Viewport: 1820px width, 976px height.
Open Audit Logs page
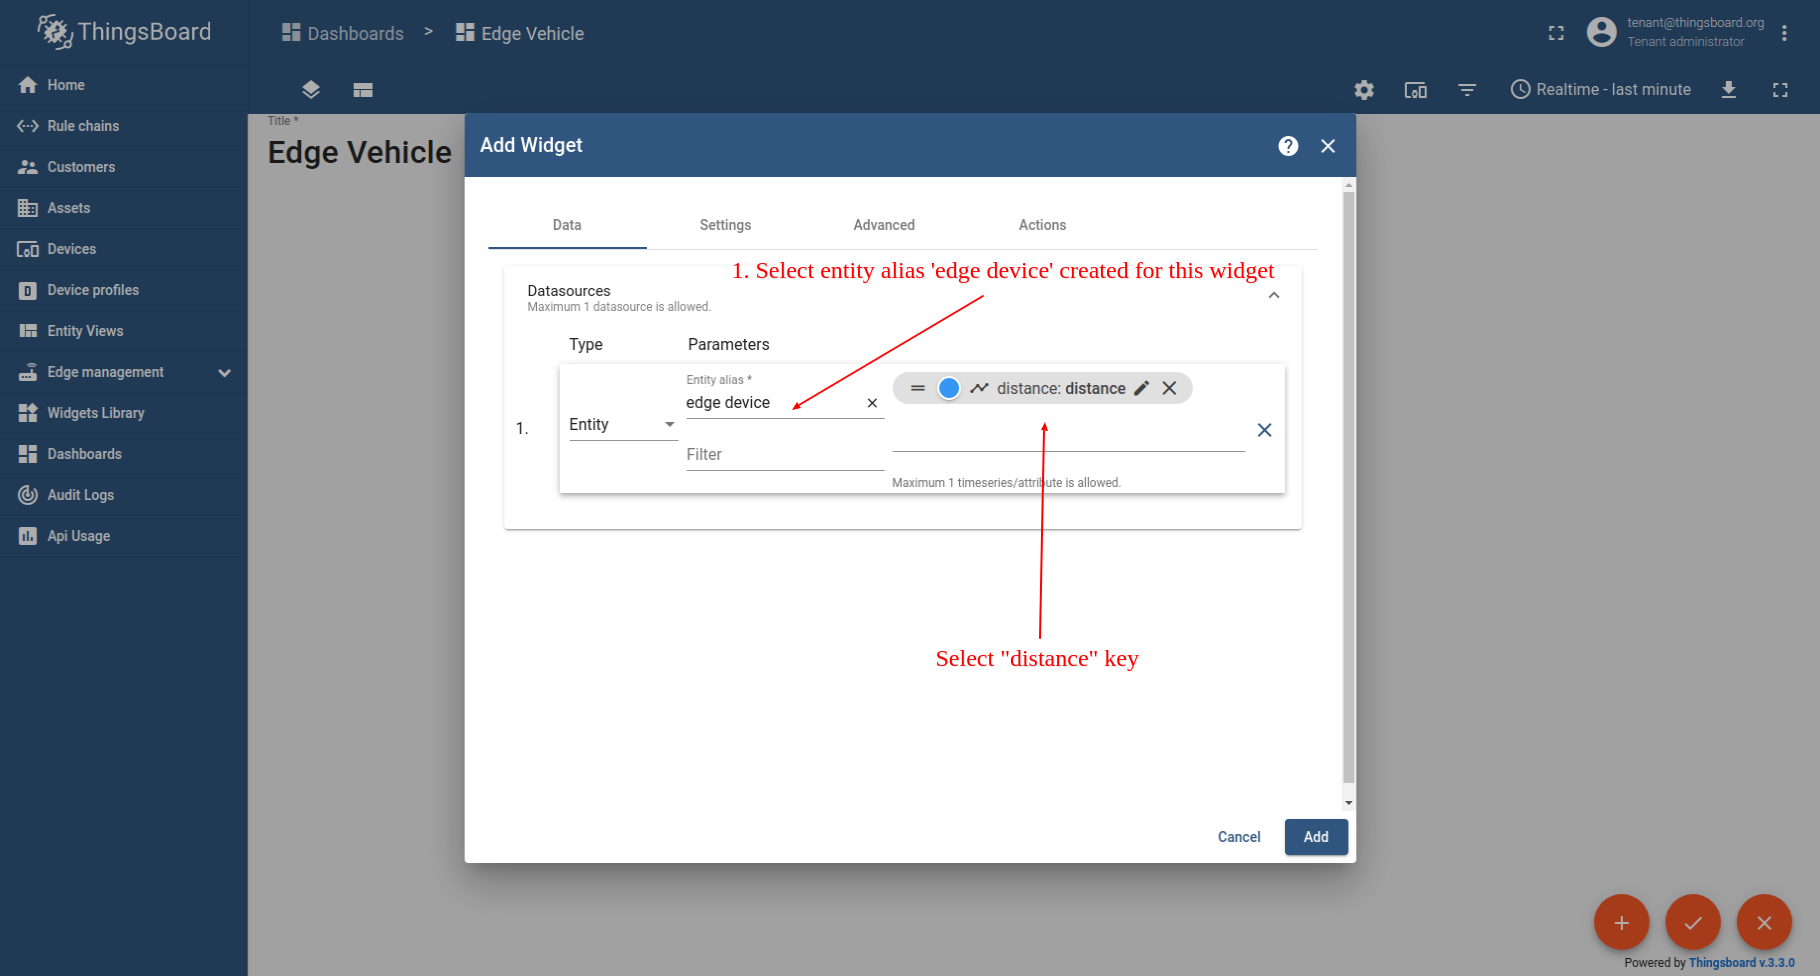(x=124, y=495)
